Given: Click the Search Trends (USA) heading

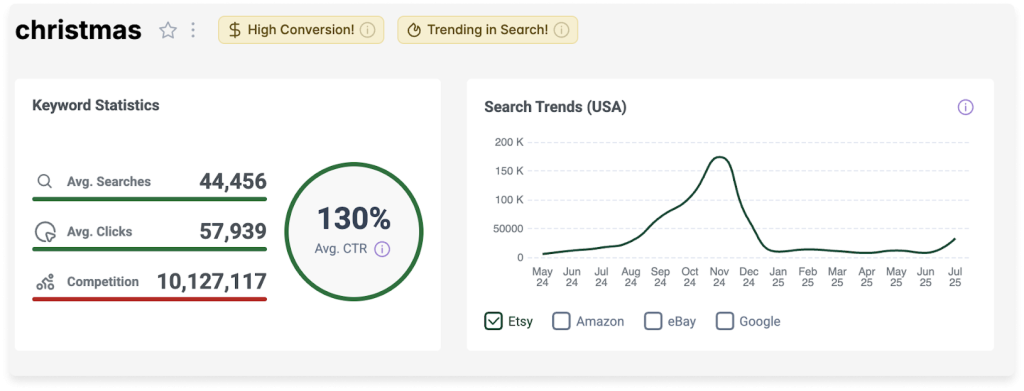Looking at the screenshot, I should 555,108.
